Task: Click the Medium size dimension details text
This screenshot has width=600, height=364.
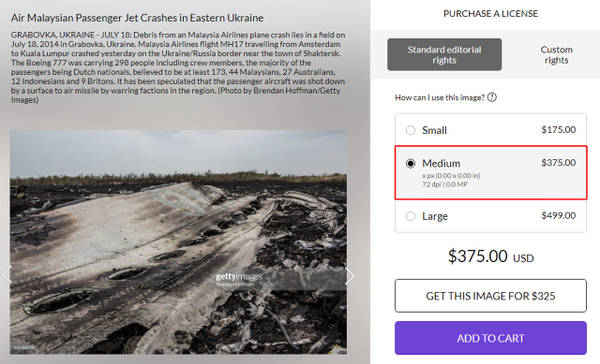Action: tap(451, 180)
